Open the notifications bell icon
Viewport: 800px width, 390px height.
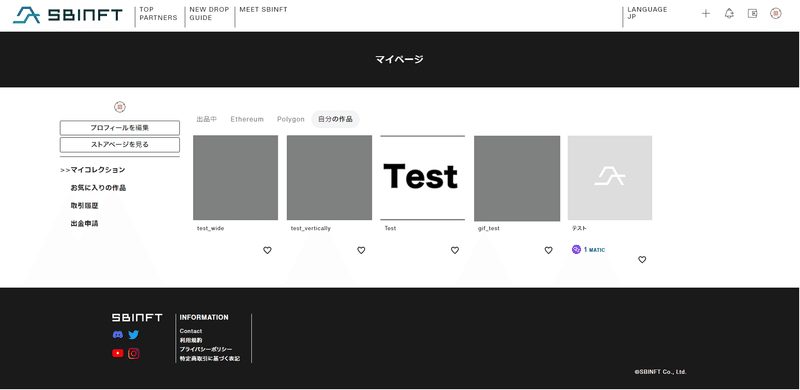tap(729, 14)
